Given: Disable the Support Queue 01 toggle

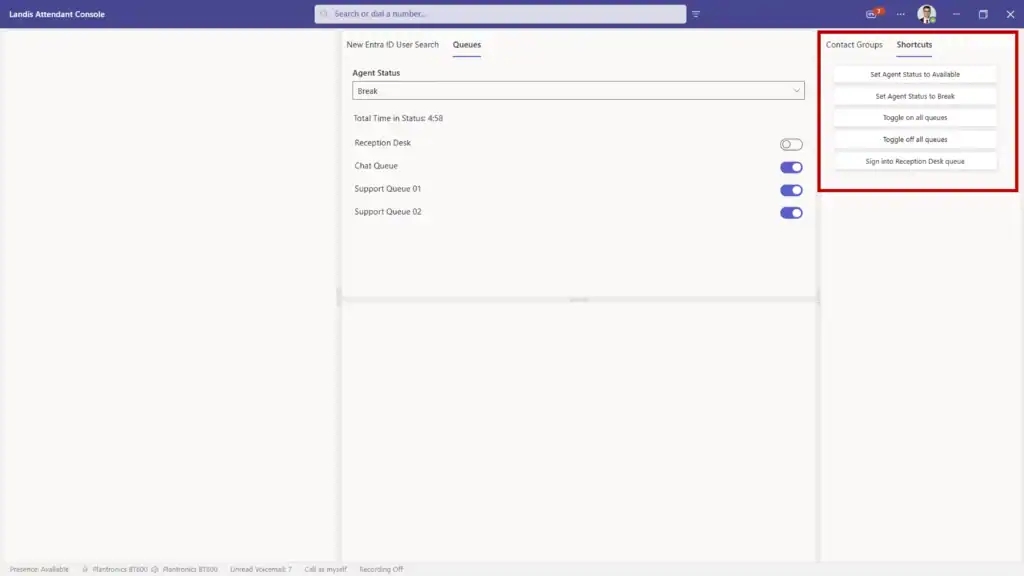Looking at the screenshot, I should [790, 189].
